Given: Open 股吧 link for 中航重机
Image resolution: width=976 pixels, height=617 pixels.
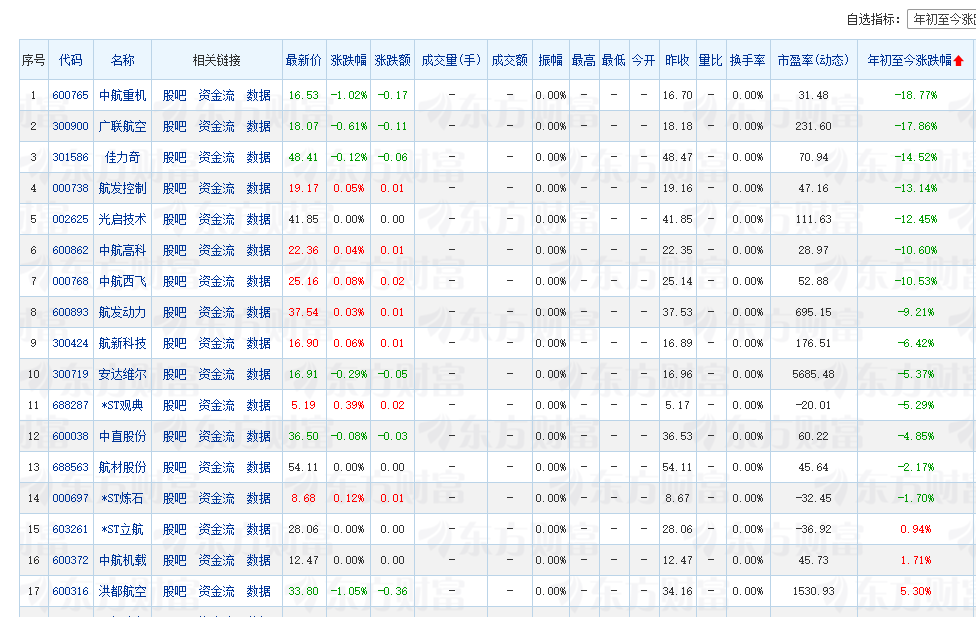Looking at the screenshot, I should pos(175,95).
